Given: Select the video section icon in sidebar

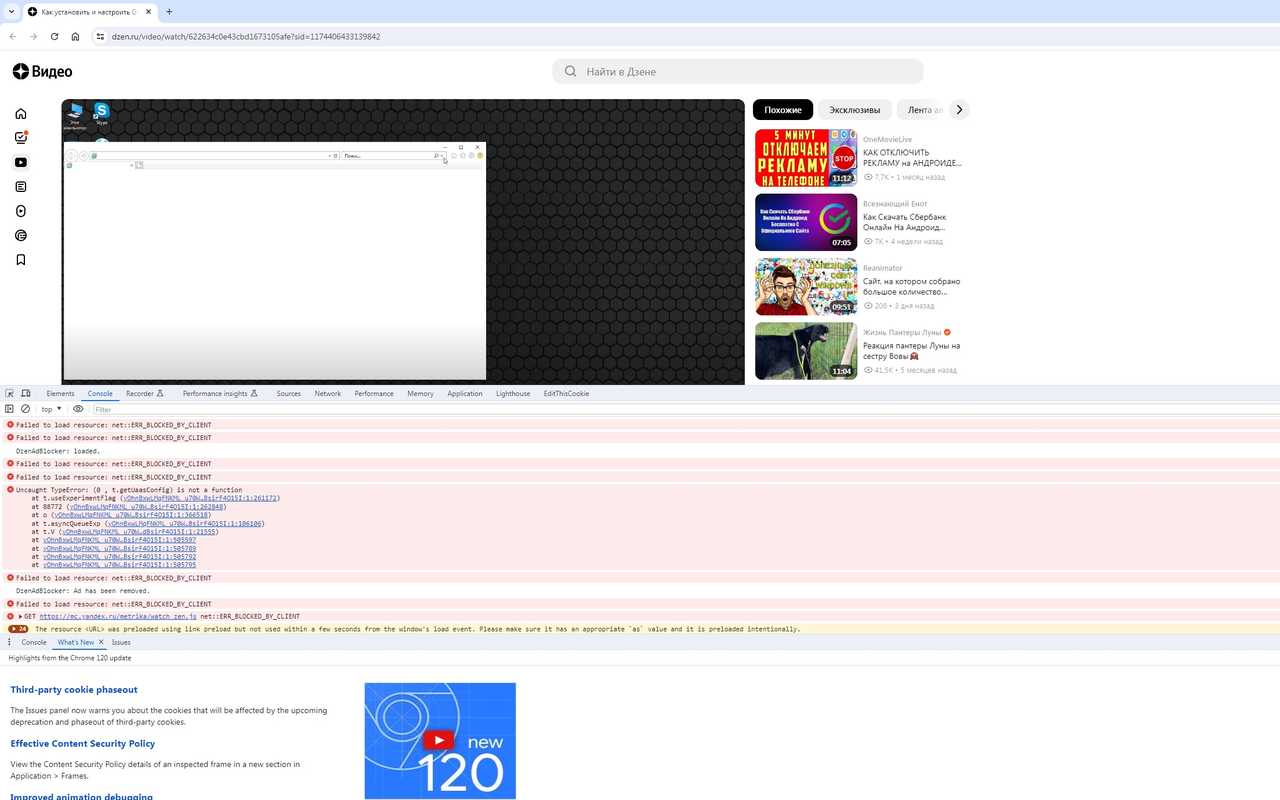Looking at the screenshot, I should click(x=20, y=162).
